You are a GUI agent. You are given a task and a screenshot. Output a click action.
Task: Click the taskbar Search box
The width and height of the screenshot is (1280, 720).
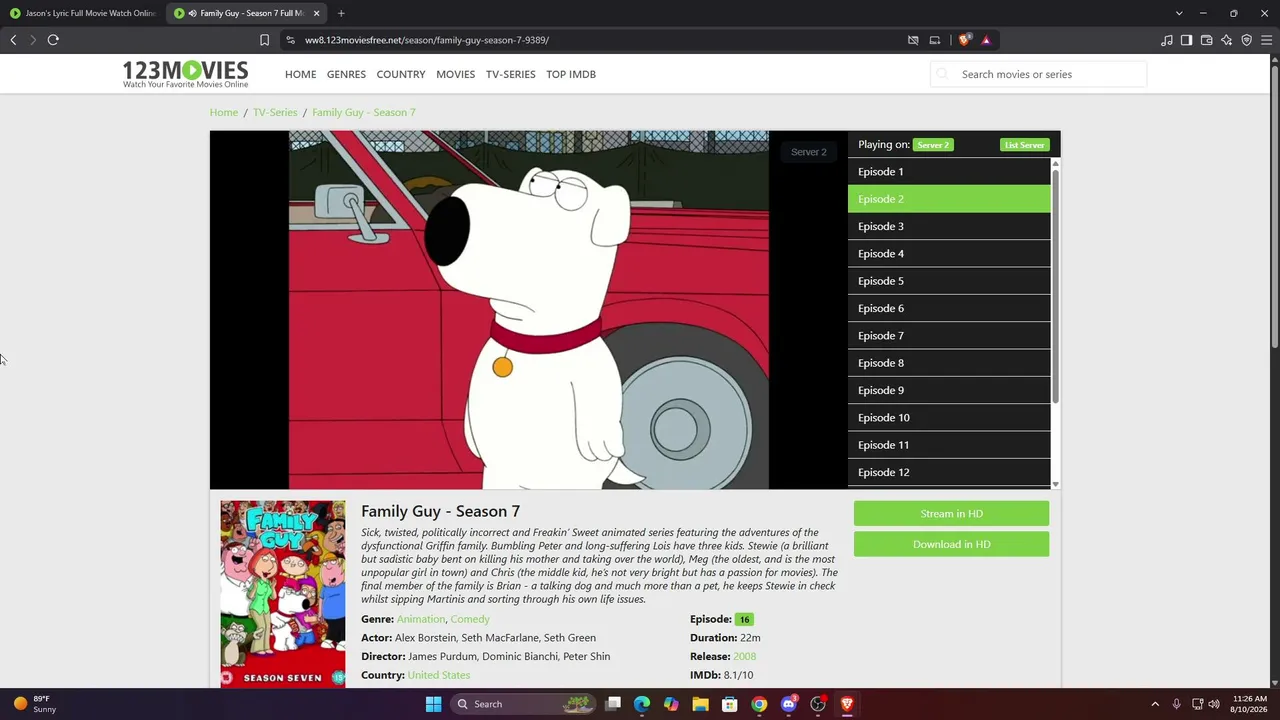(x=524, y=704)
